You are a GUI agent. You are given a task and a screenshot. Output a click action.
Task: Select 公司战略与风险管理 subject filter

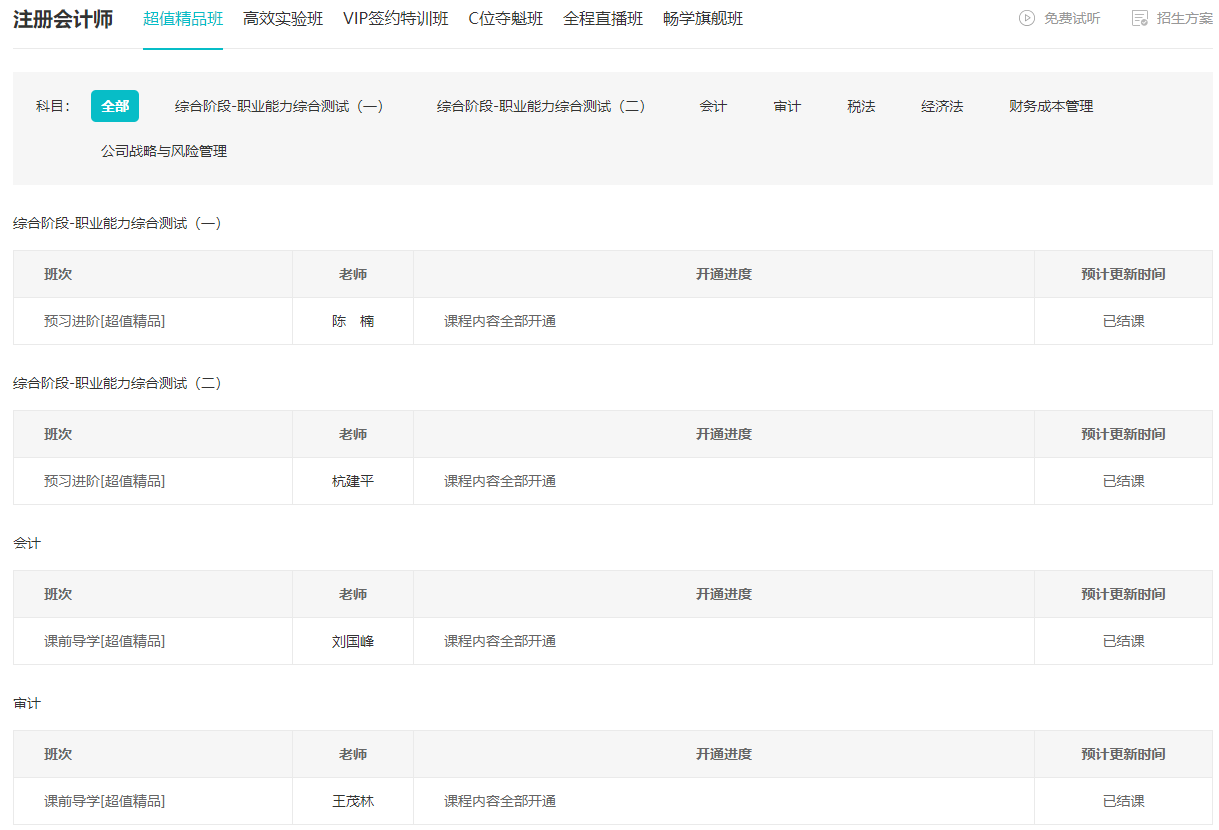point(163,151)
